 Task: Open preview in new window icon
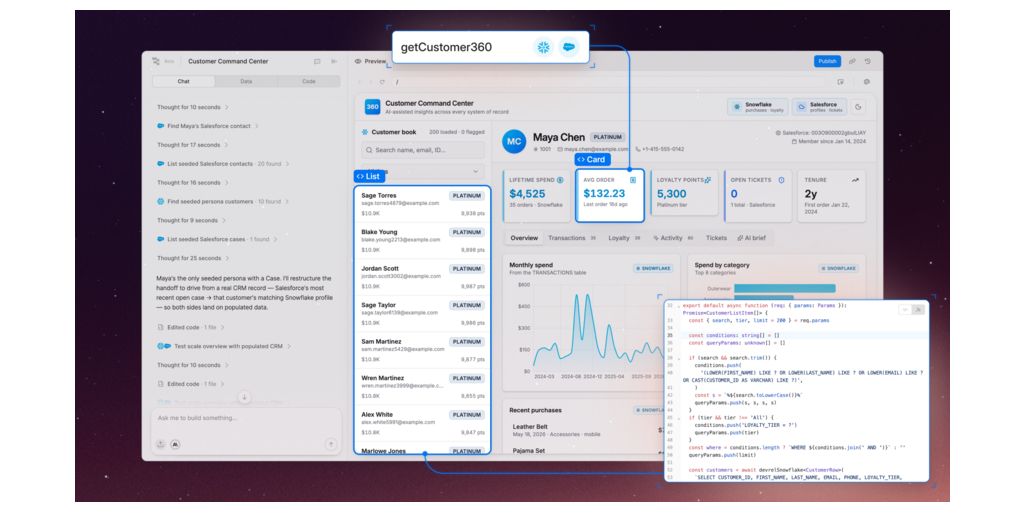(x=840, y=82)
